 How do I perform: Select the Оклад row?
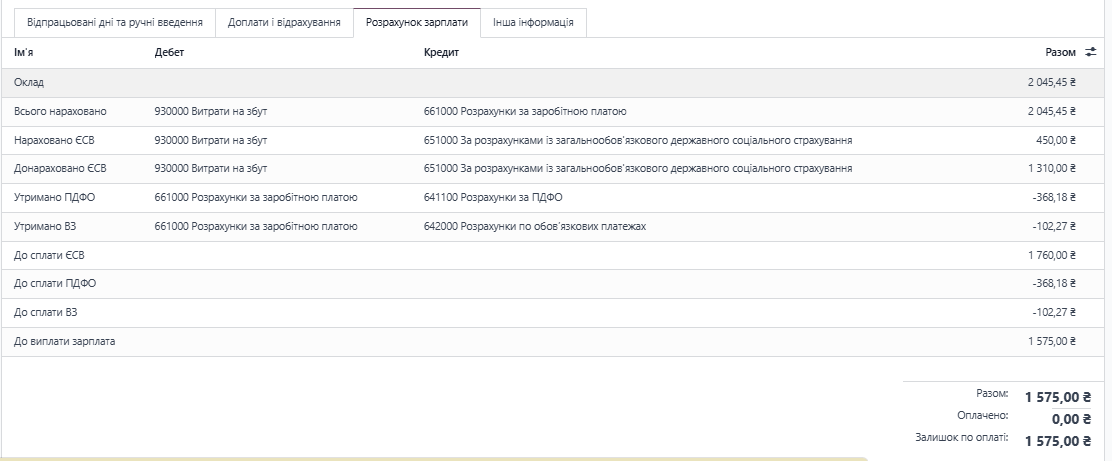tap(29, 82)
